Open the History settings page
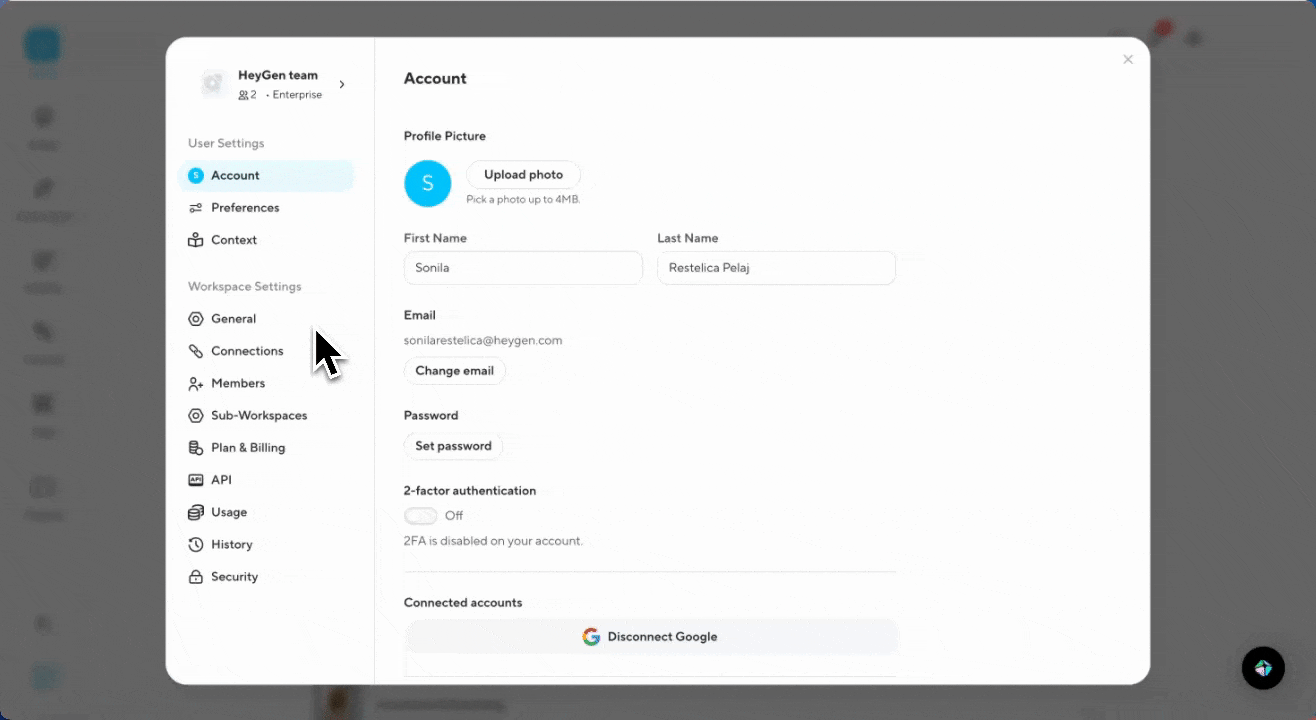Image resolution: width=1316 pixels, height=720 pixels. (x=231, y=545)
